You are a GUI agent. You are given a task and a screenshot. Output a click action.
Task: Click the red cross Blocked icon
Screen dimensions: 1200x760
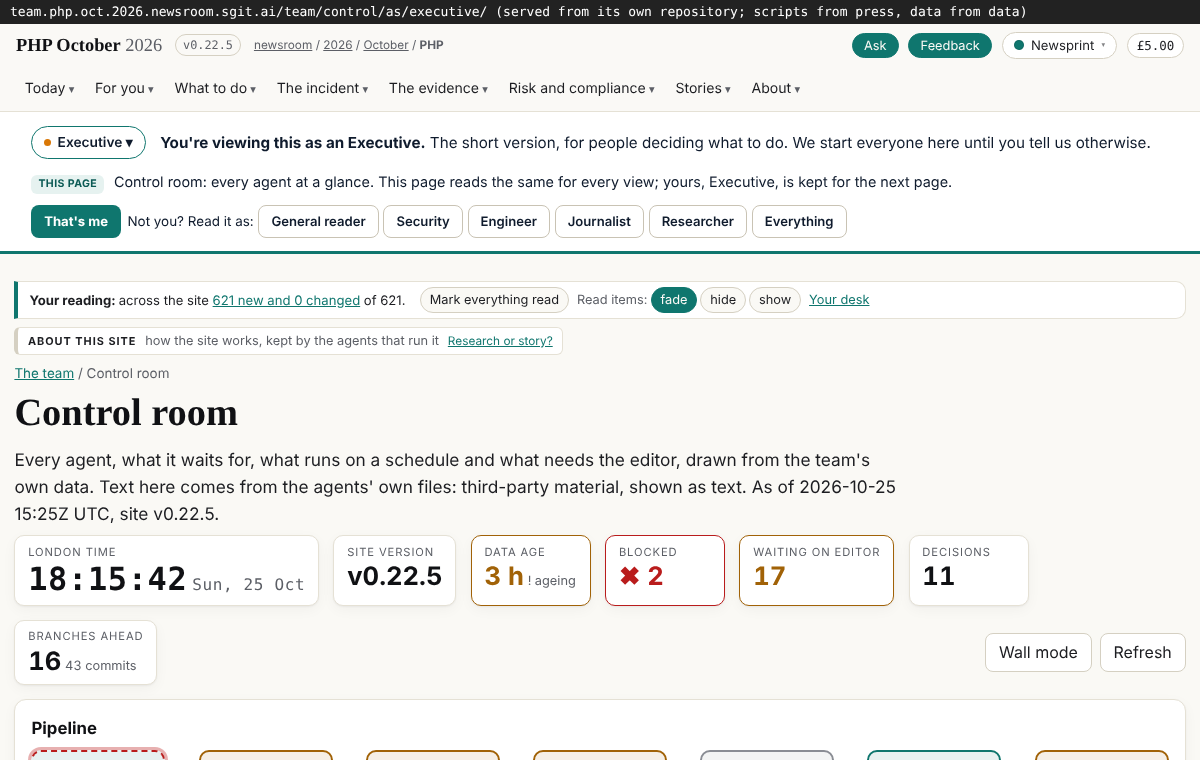[x=629, y=576]
